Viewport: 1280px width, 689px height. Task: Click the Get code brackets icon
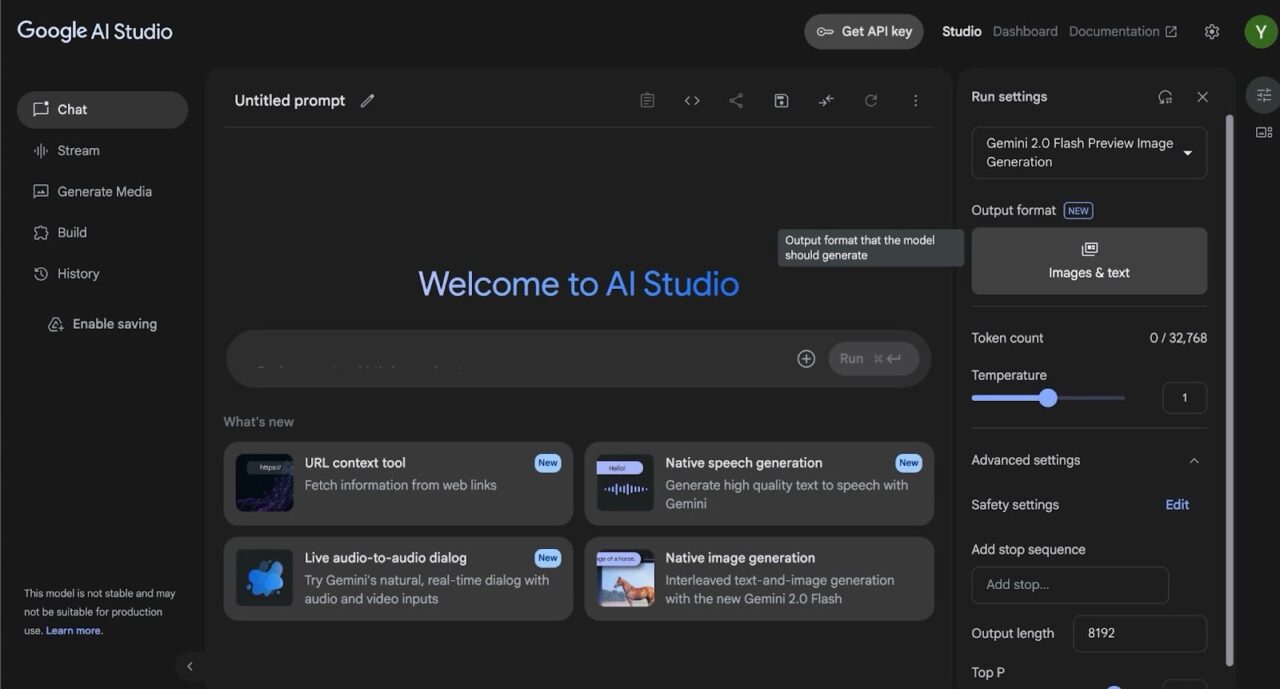(692, 101)
